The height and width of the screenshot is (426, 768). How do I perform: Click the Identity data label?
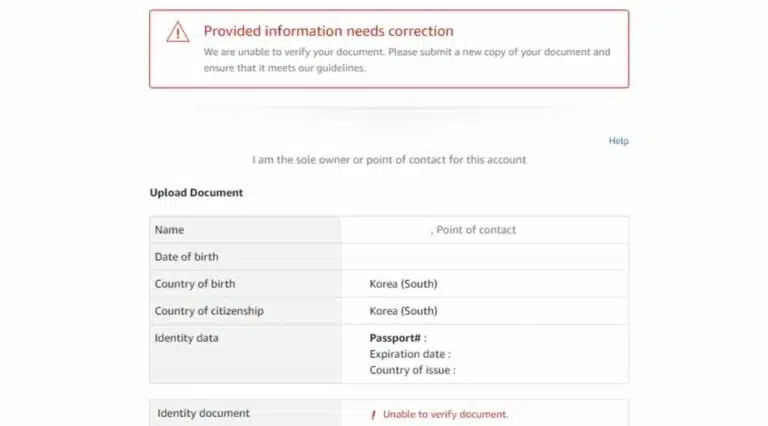pos(187,338)
